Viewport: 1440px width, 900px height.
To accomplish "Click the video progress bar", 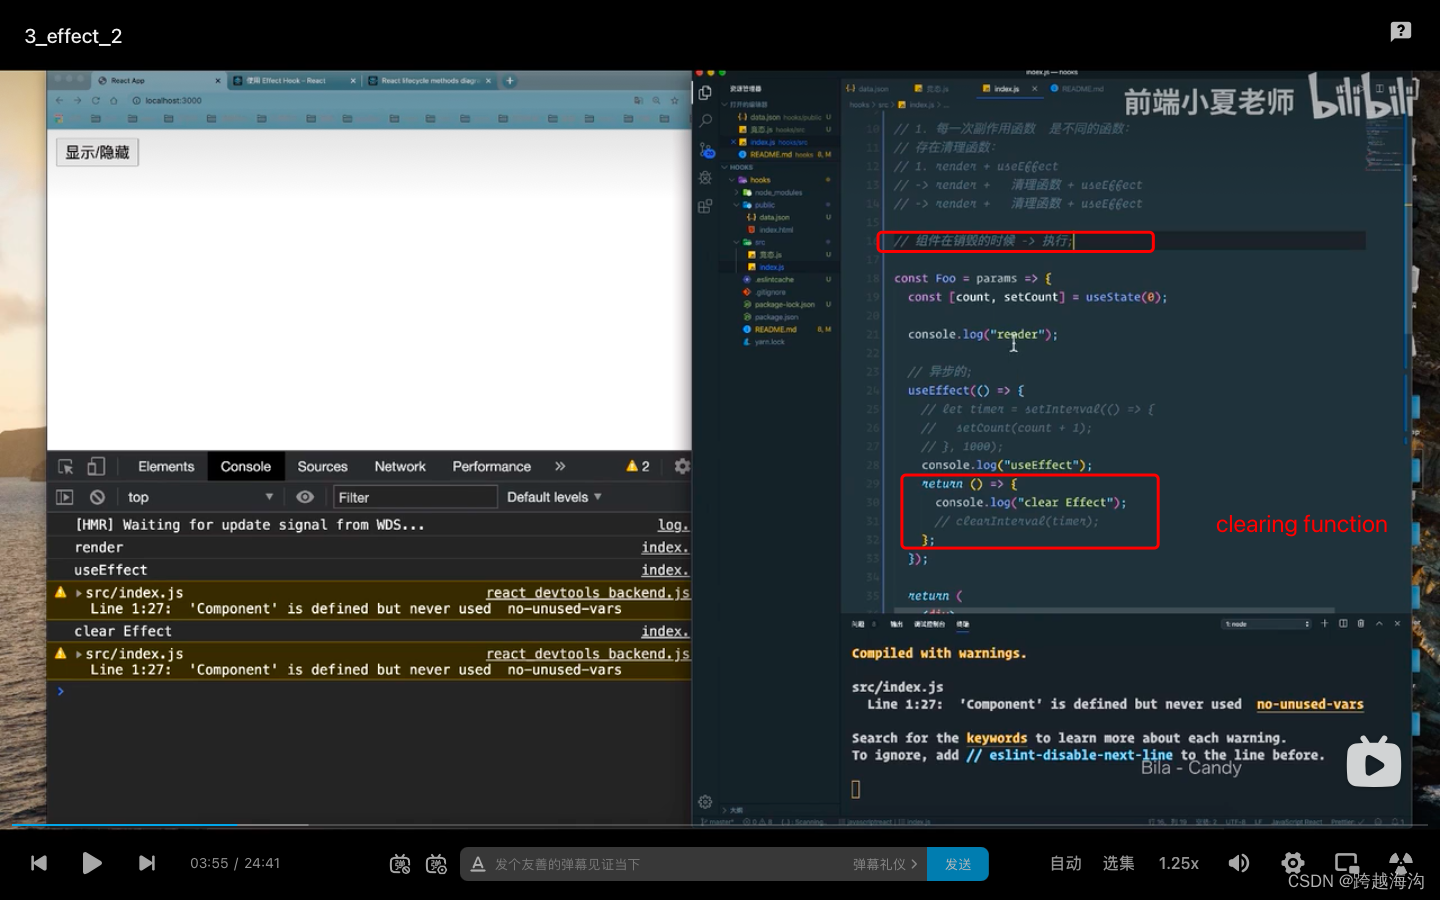I will click(720, 825).
